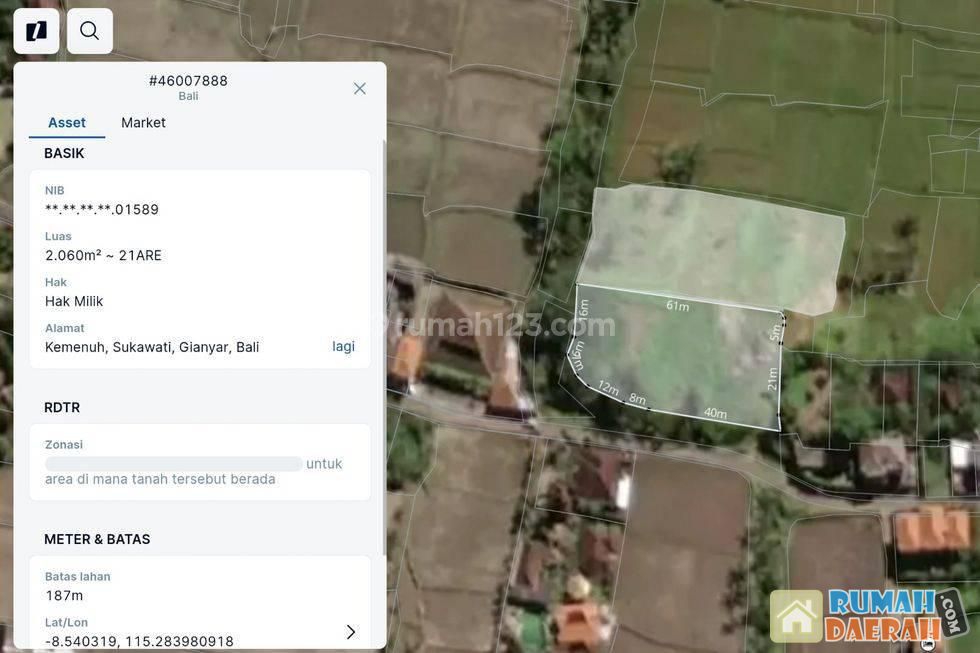Switch to the Asset tab
The height and width of the screenshot is (653, 980).
(67, 122)
